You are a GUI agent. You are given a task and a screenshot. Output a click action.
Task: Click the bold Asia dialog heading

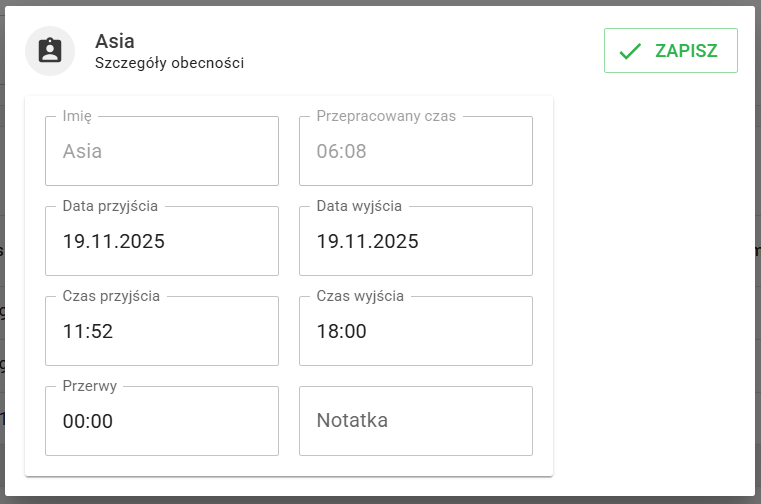click(x=115, y=41)
